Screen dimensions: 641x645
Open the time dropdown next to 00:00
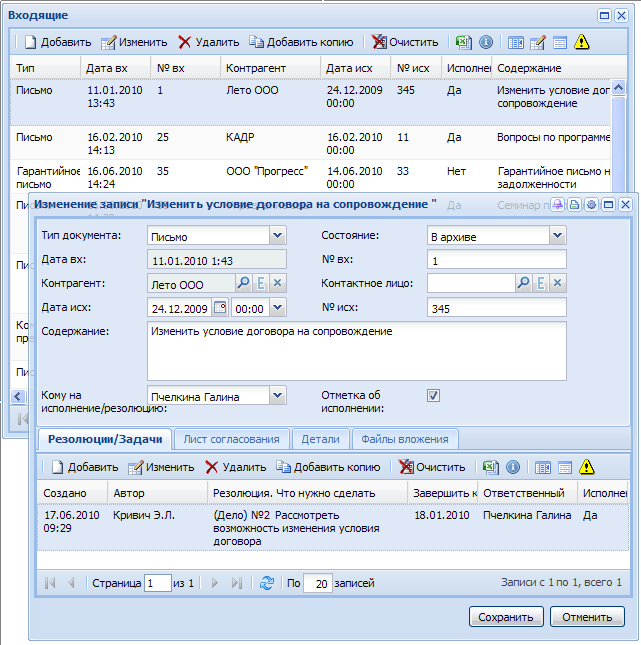[x=277, y=308]
